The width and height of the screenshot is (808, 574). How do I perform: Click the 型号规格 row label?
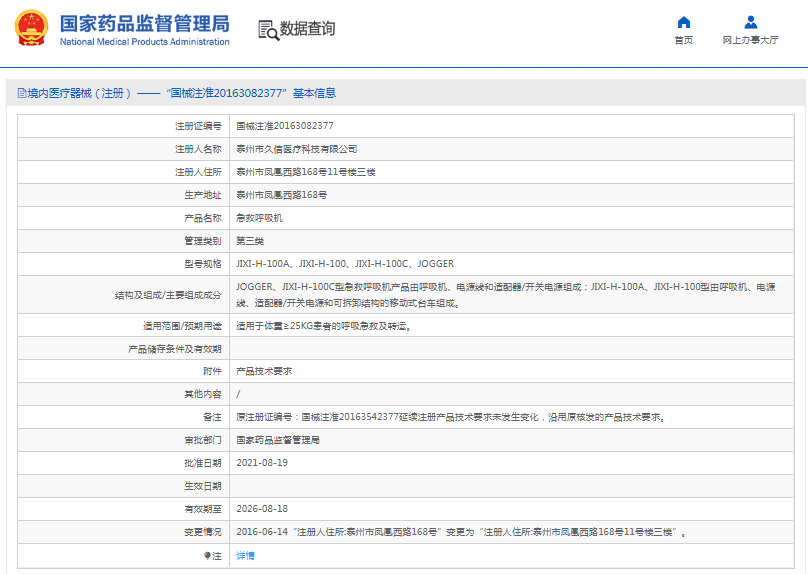click(203, 264)
